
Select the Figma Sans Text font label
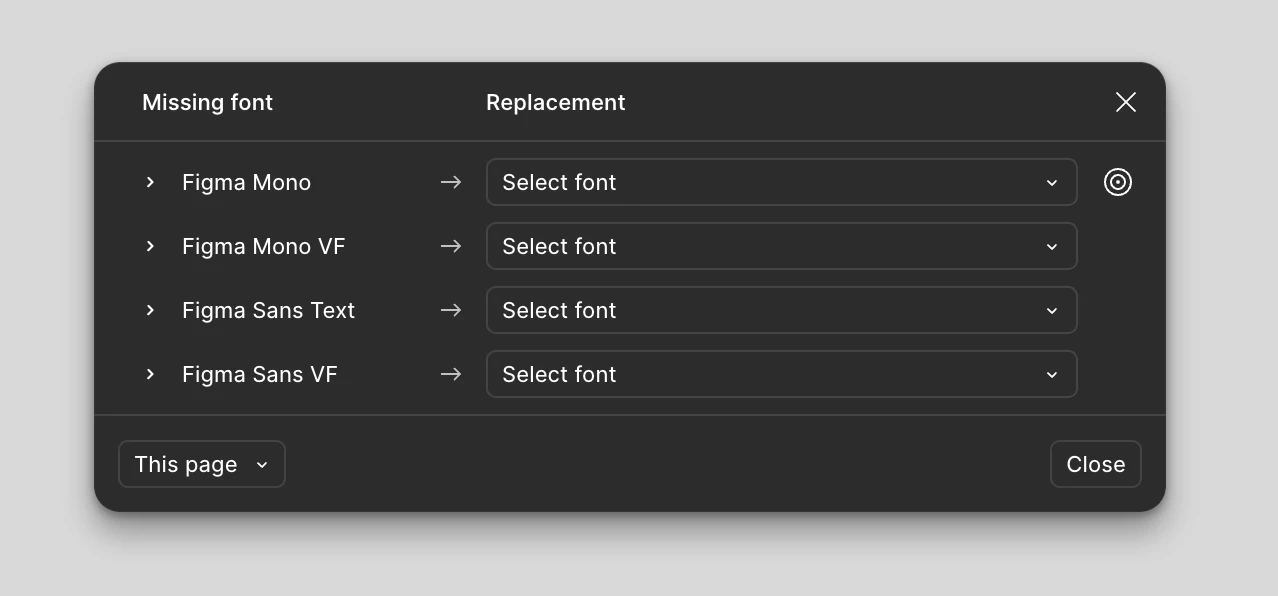click(x=268, y=310)
